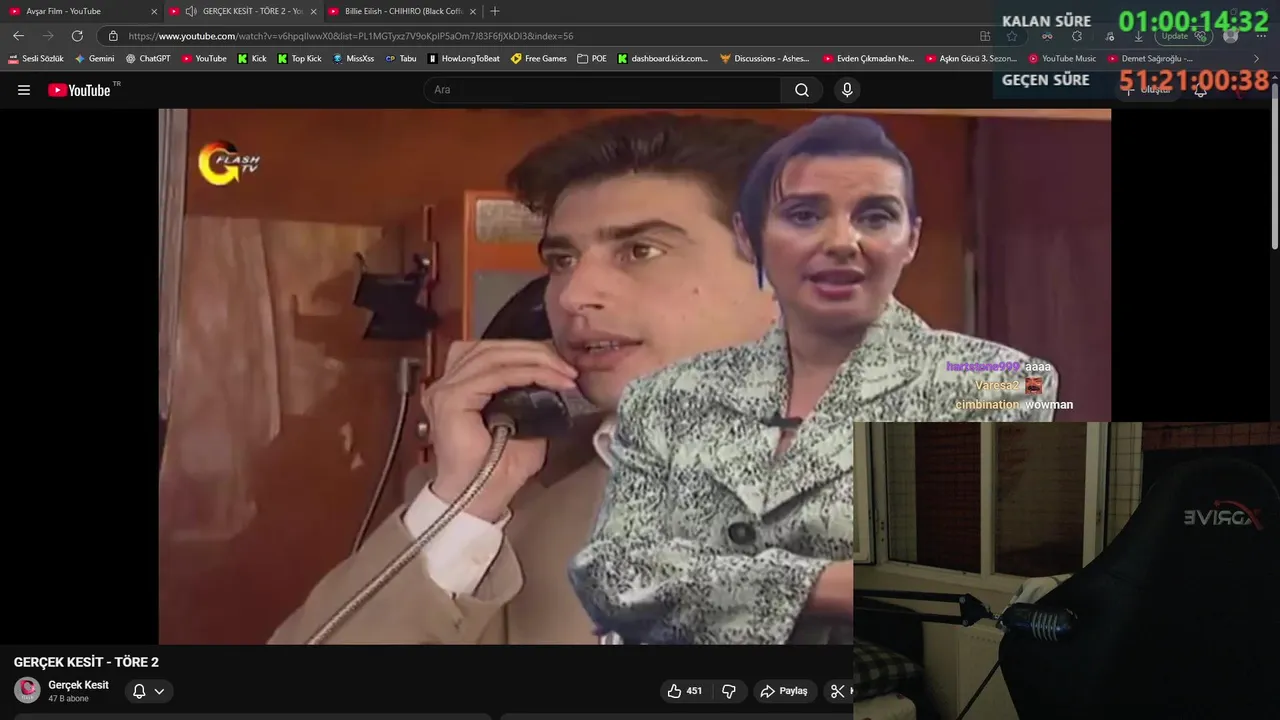Viewport: 1280px width, 720px height.
Task: Click the Paylaş share button
Action: pyautogui.click(x=784, y=691)
